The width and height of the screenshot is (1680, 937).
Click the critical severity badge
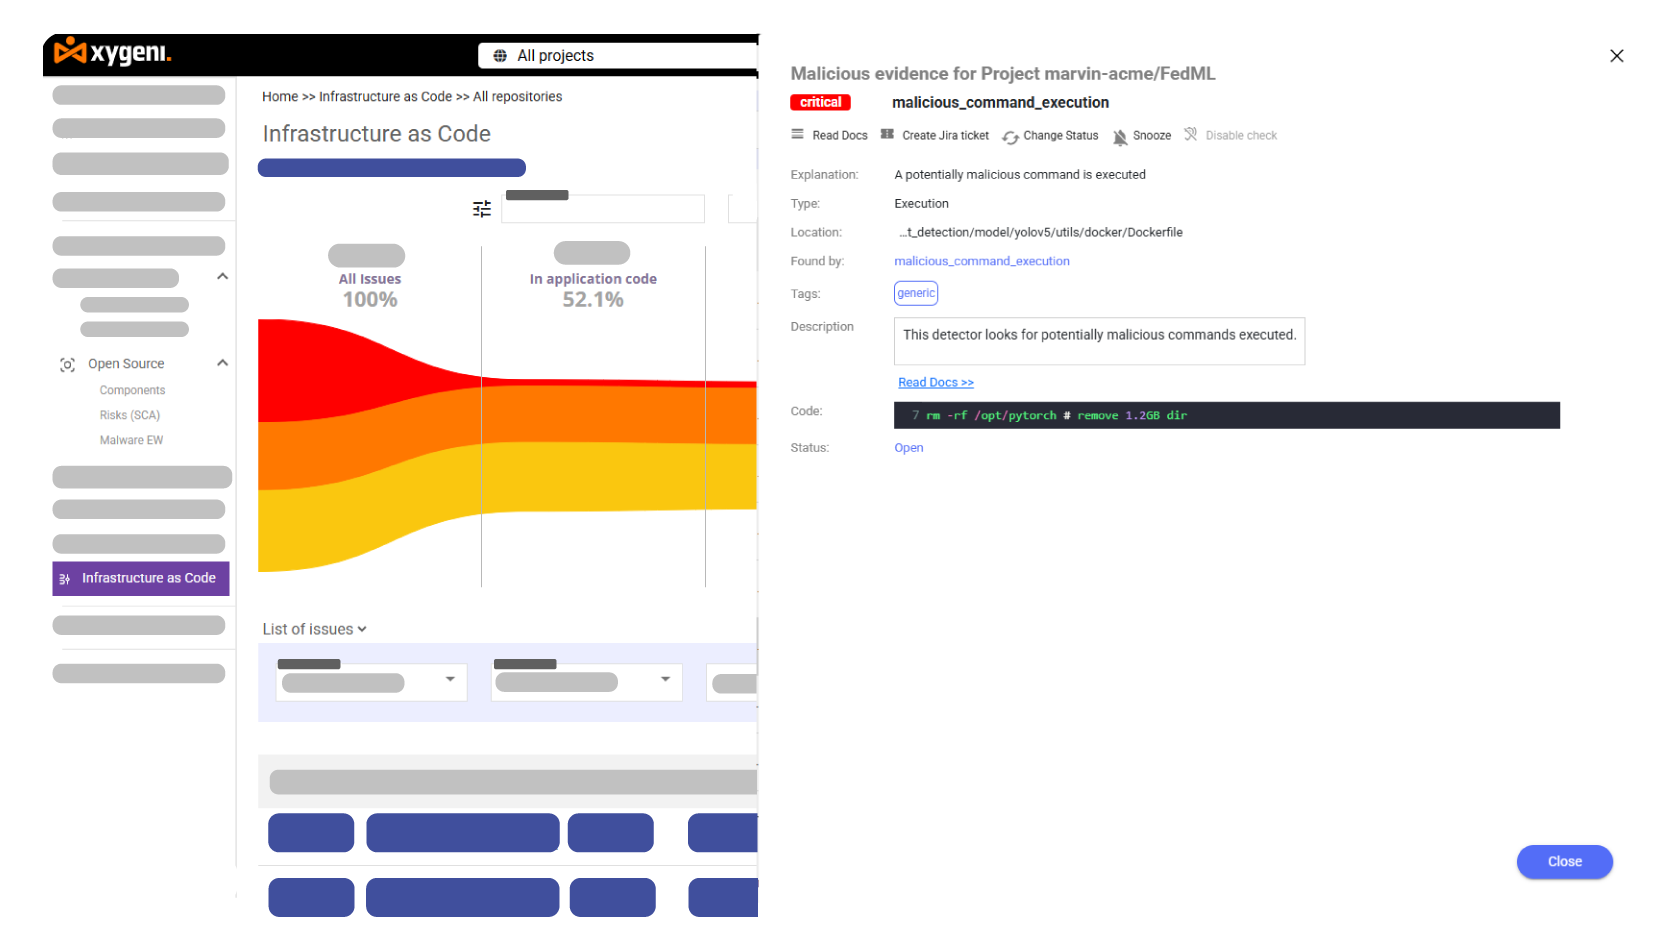[820, 103]
